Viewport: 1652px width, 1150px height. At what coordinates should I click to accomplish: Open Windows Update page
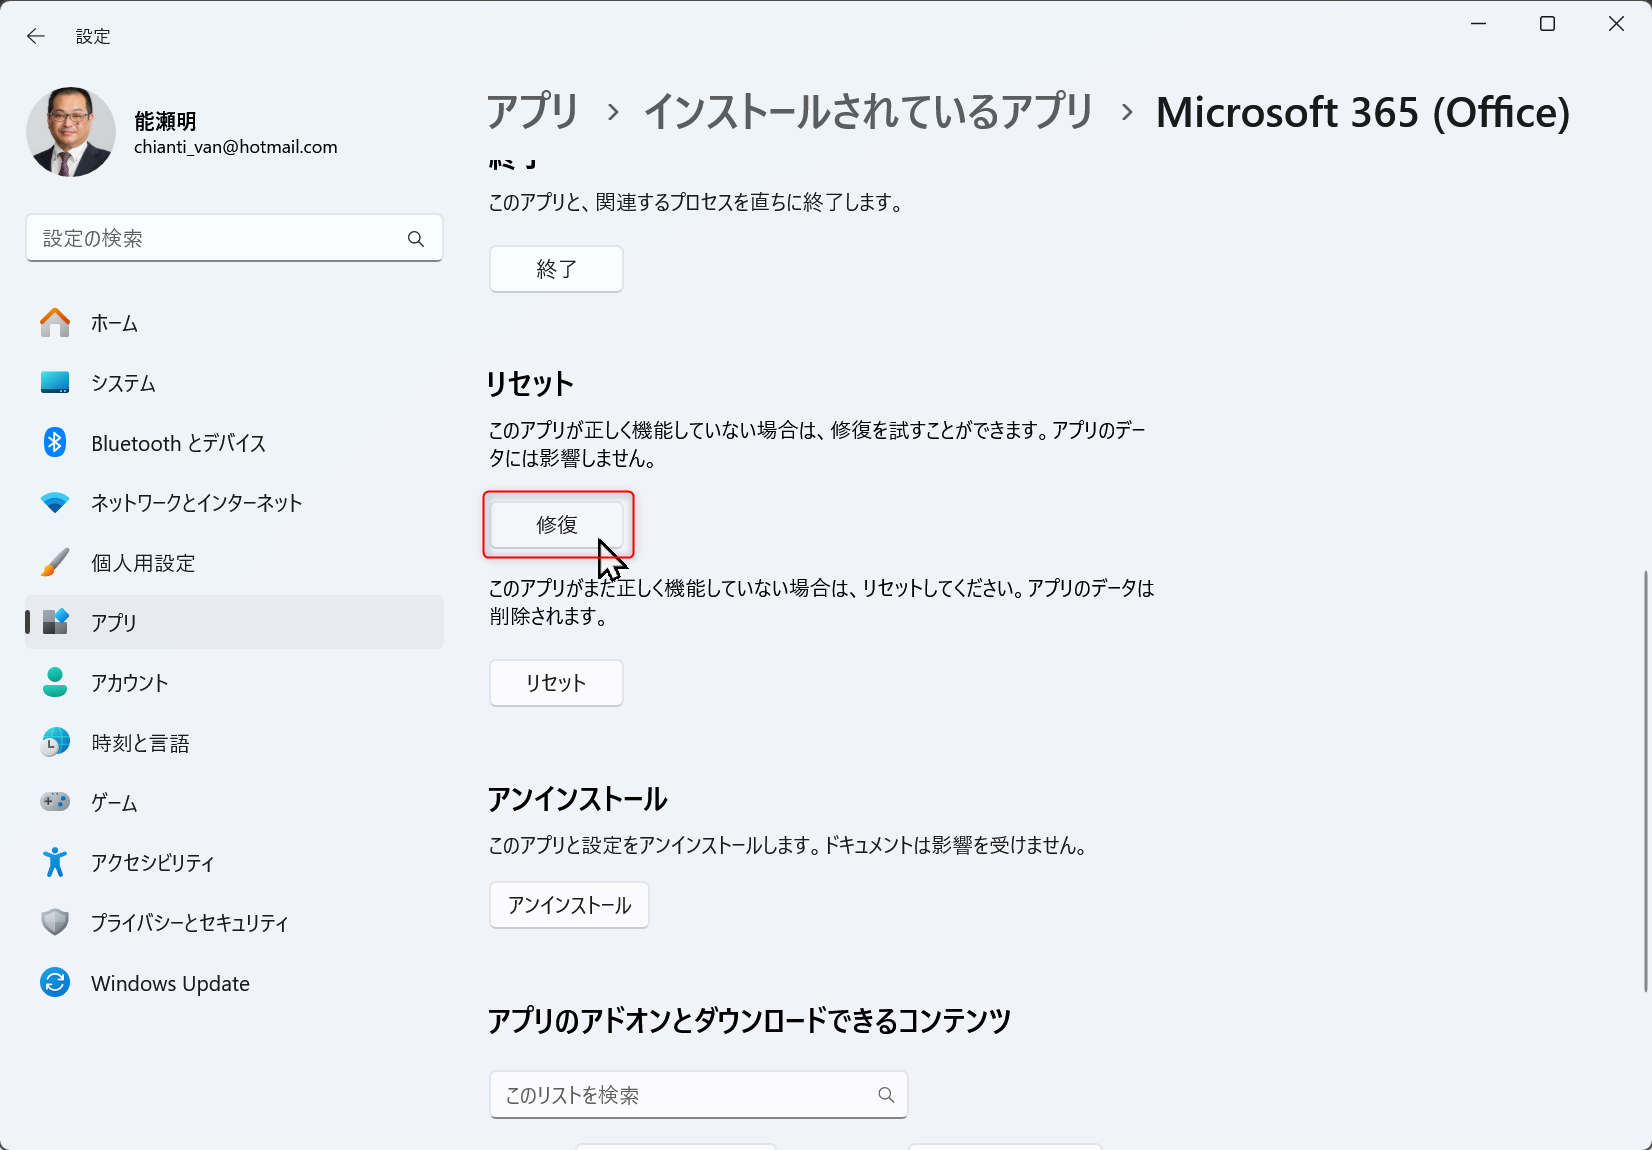pos(234,983)
